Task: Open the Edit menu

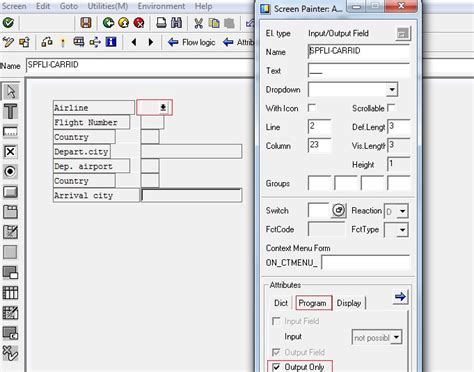Action: [43, 6]
